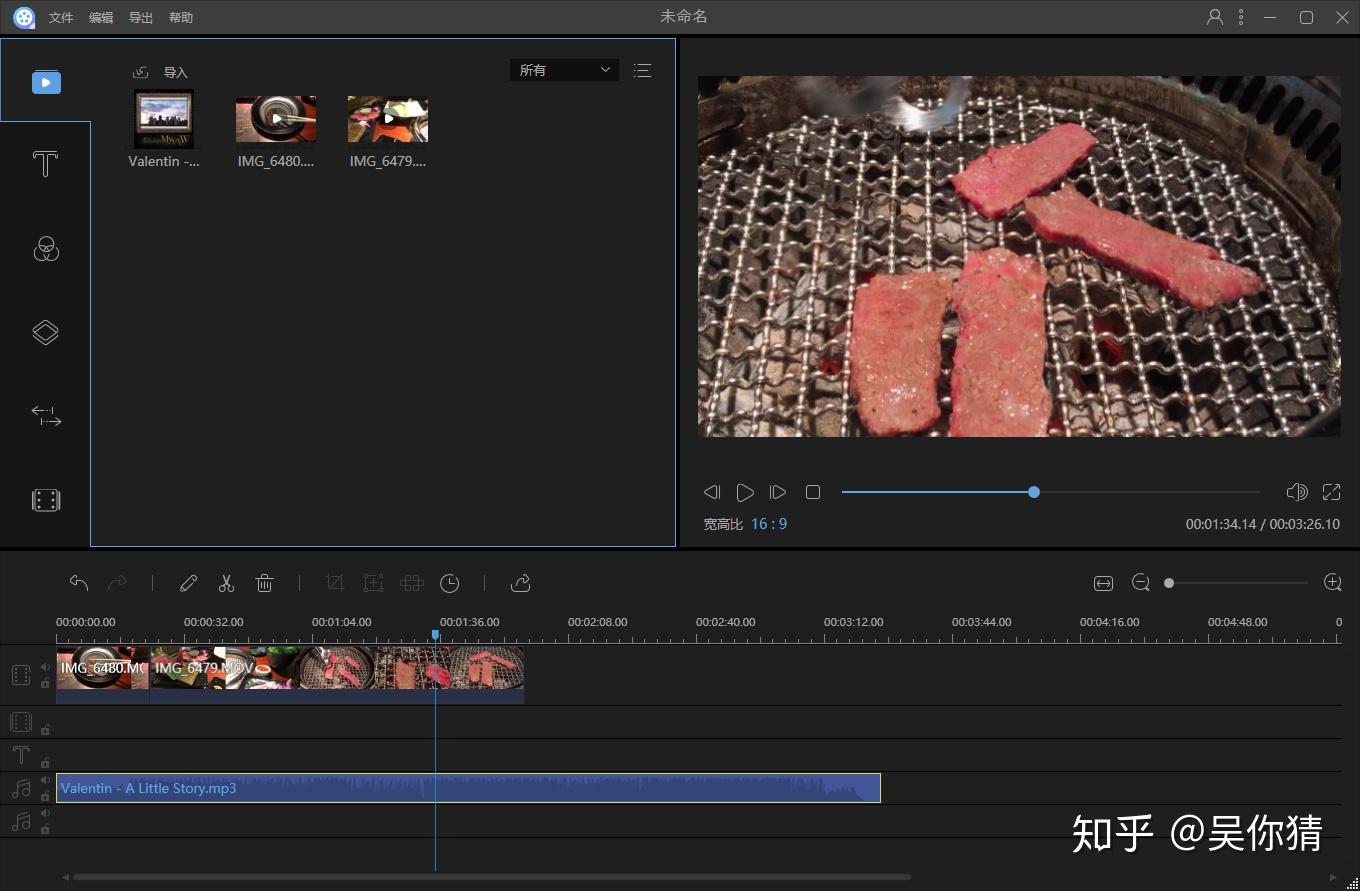Change aspect ratio 16 : 9

769,524
